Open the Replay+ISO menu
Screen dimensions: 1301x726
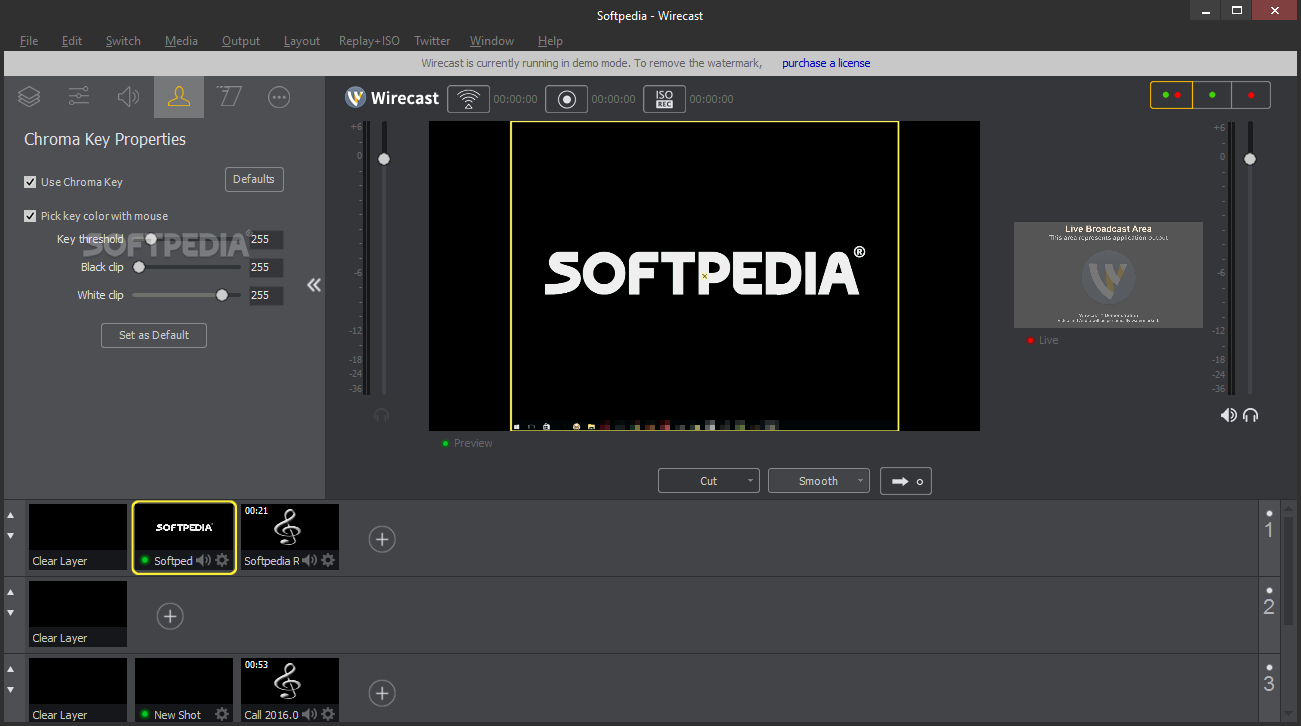tap(369, 41)
